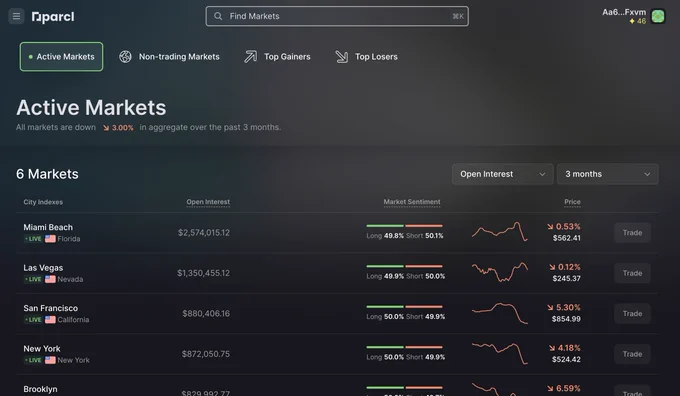Click the Price column header
This screenshot has height=396, width=680.
572,202
